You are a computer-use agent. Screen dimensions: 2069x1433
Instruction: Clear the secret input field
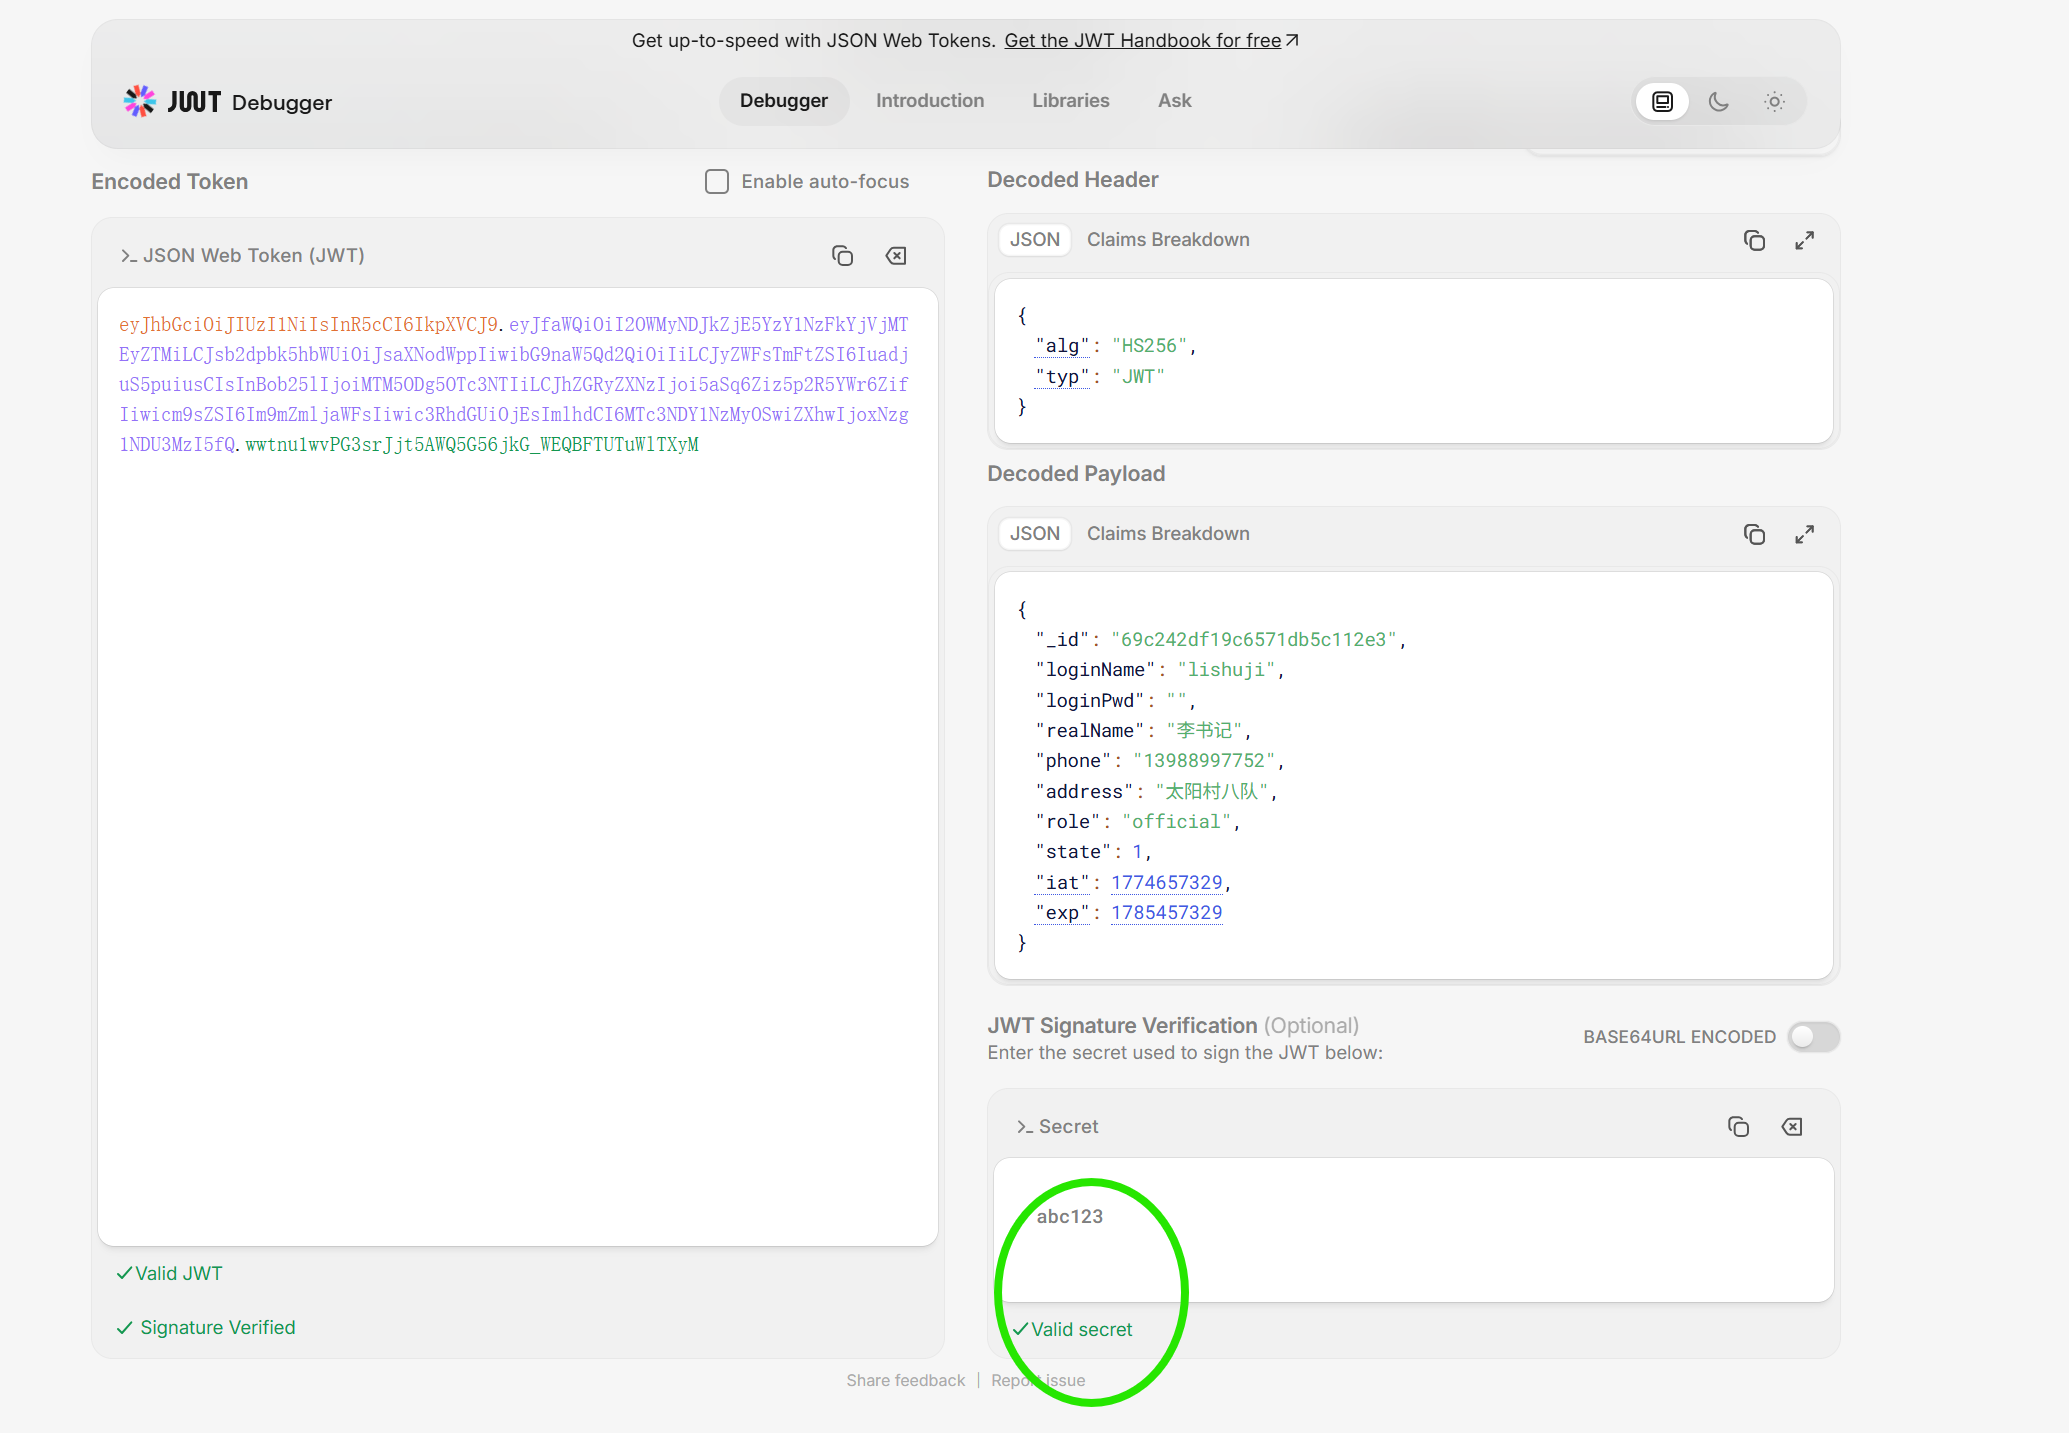(1792, 1127)
